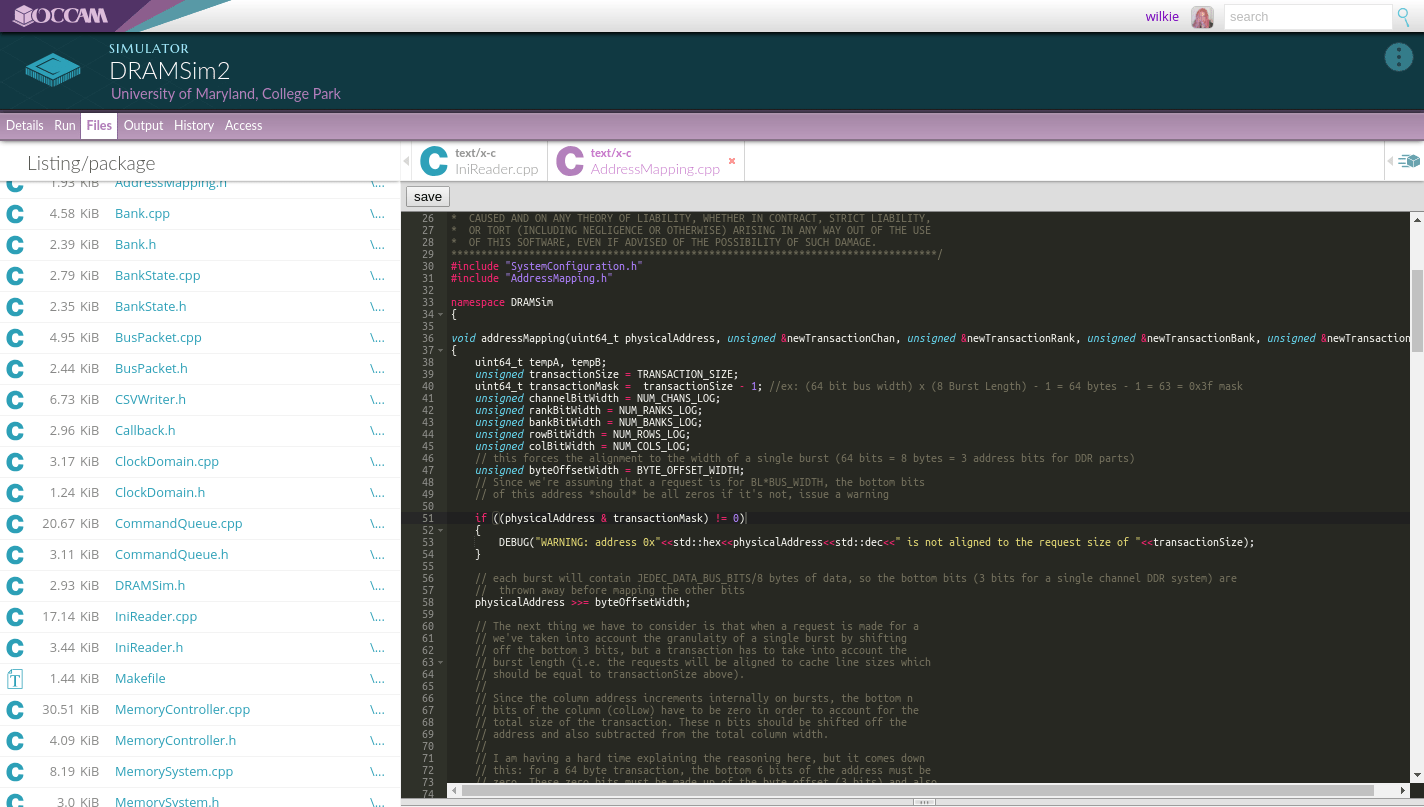This screenshot has height=807, width=1424.
Task: Open the Output tab
Action: click(143, 125)
